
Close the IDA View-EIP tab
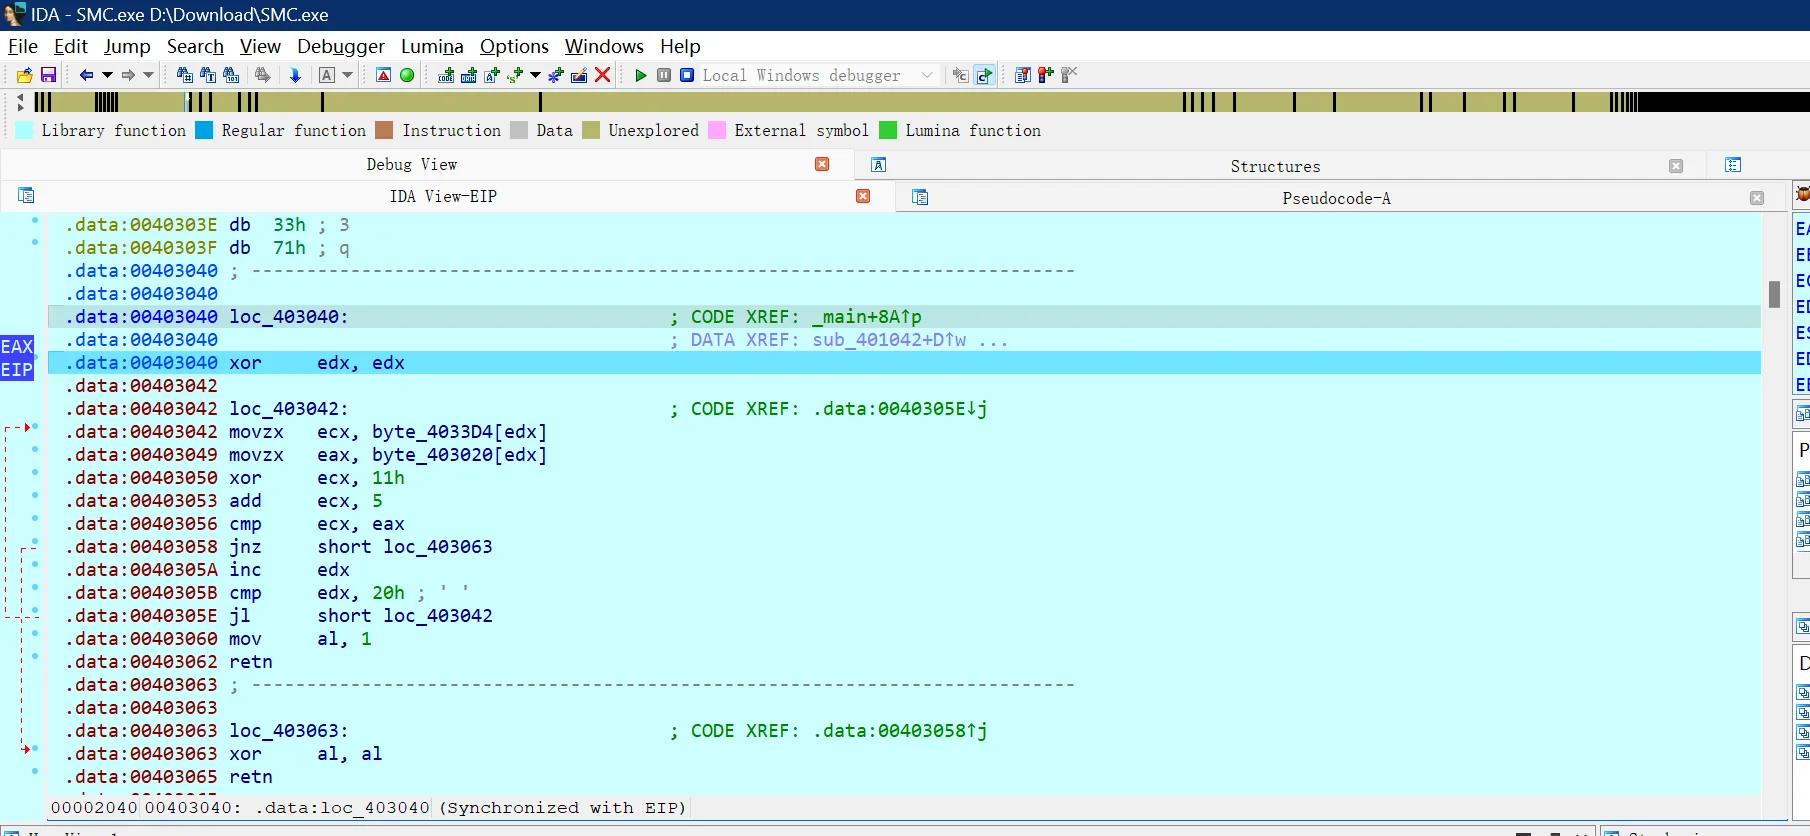point(863,196)
